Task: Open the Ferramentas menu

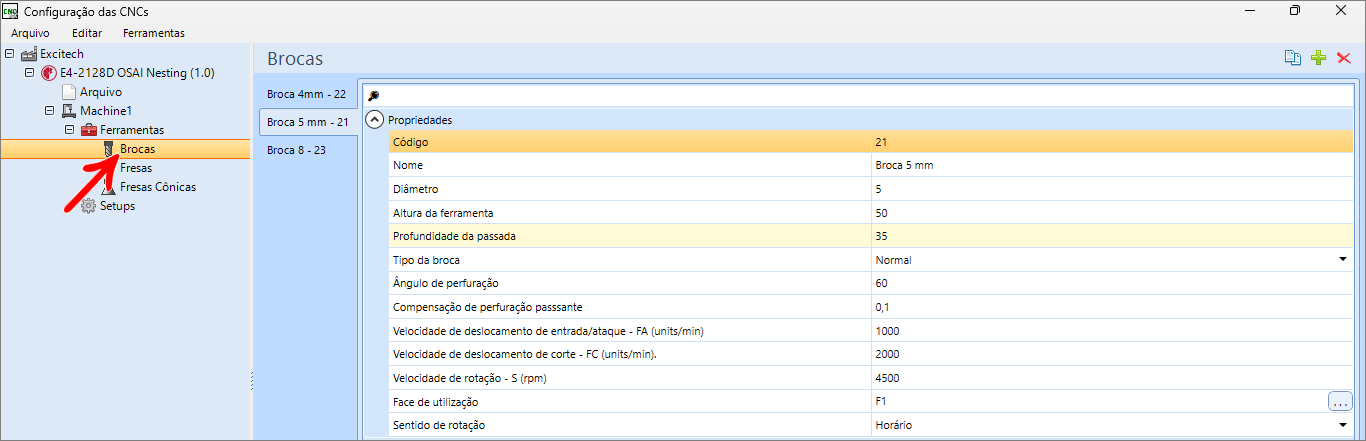Action: tap(153, 33)
